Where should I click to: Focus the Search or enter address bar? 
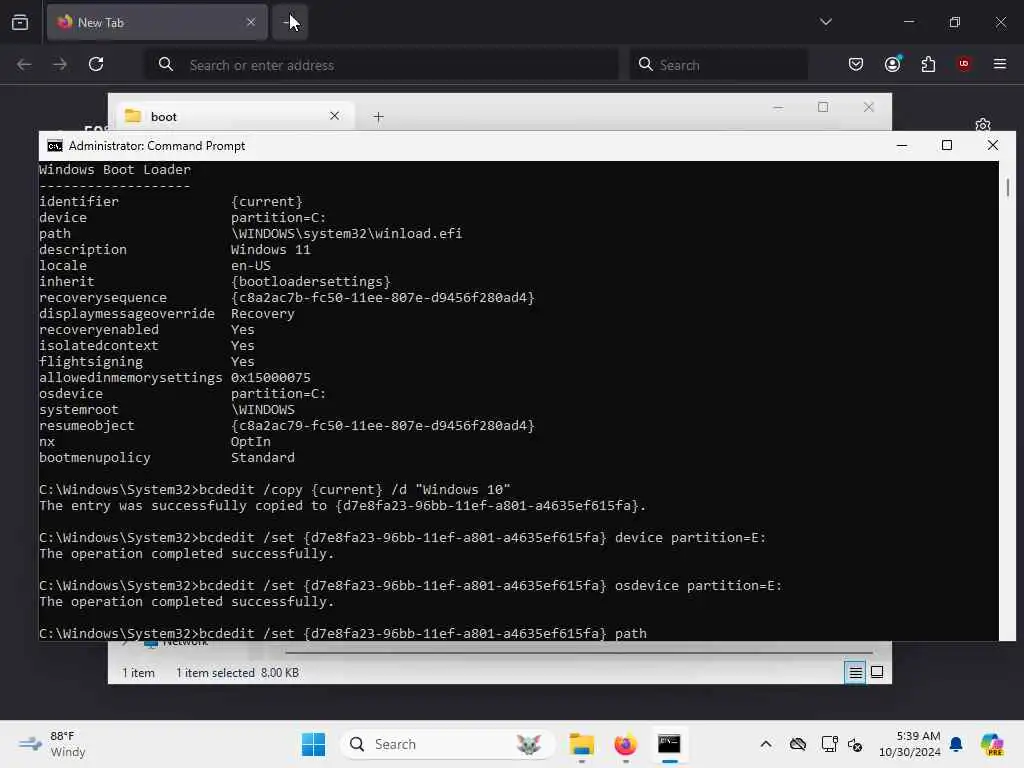click(382, 65)
